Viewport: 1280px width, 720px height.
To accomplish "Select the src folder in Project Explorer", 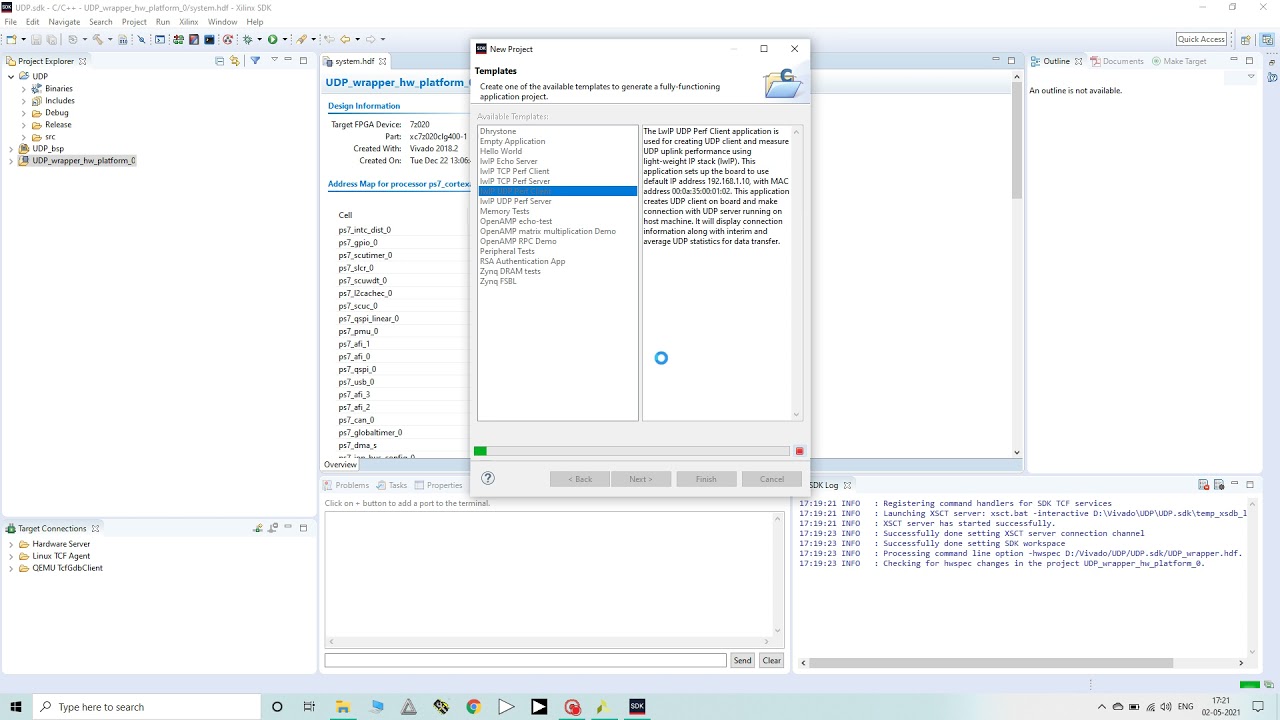I will (x=50, y=136).
